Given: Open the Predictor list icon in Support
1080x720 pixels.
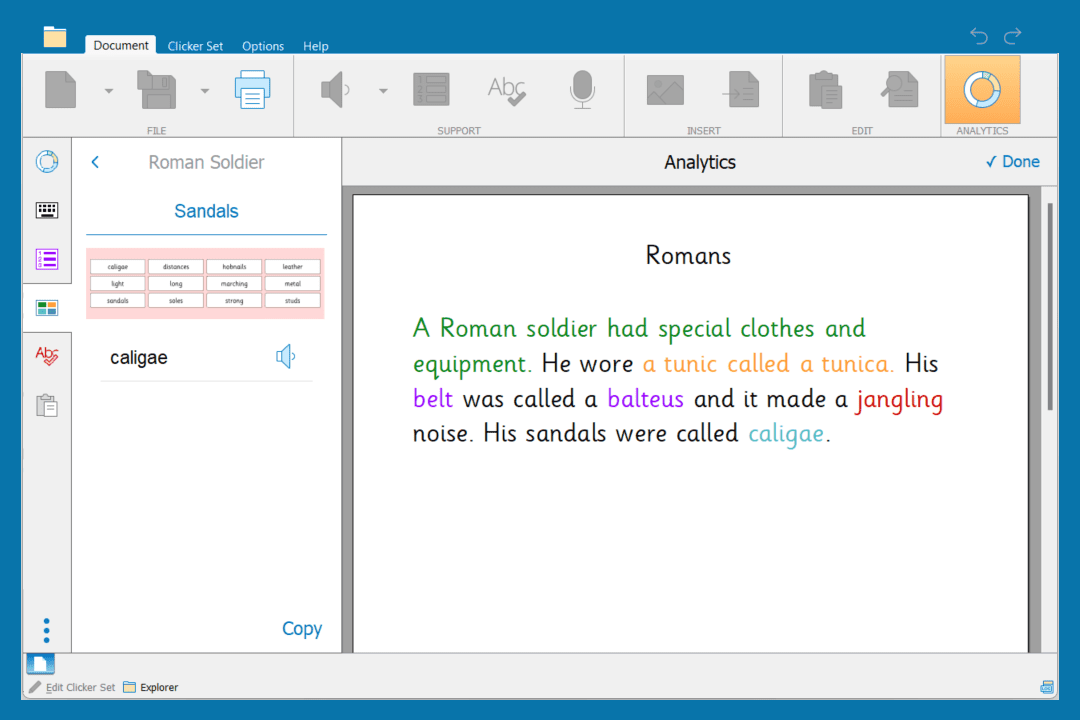Looking at the screenshot, I should (x=431, y=90).
